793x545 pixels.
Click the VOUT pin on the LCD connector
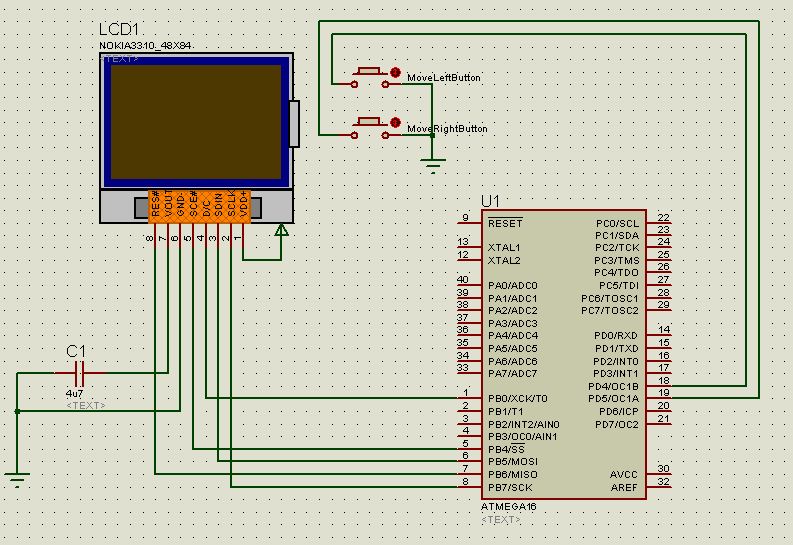tap(168, 206)
